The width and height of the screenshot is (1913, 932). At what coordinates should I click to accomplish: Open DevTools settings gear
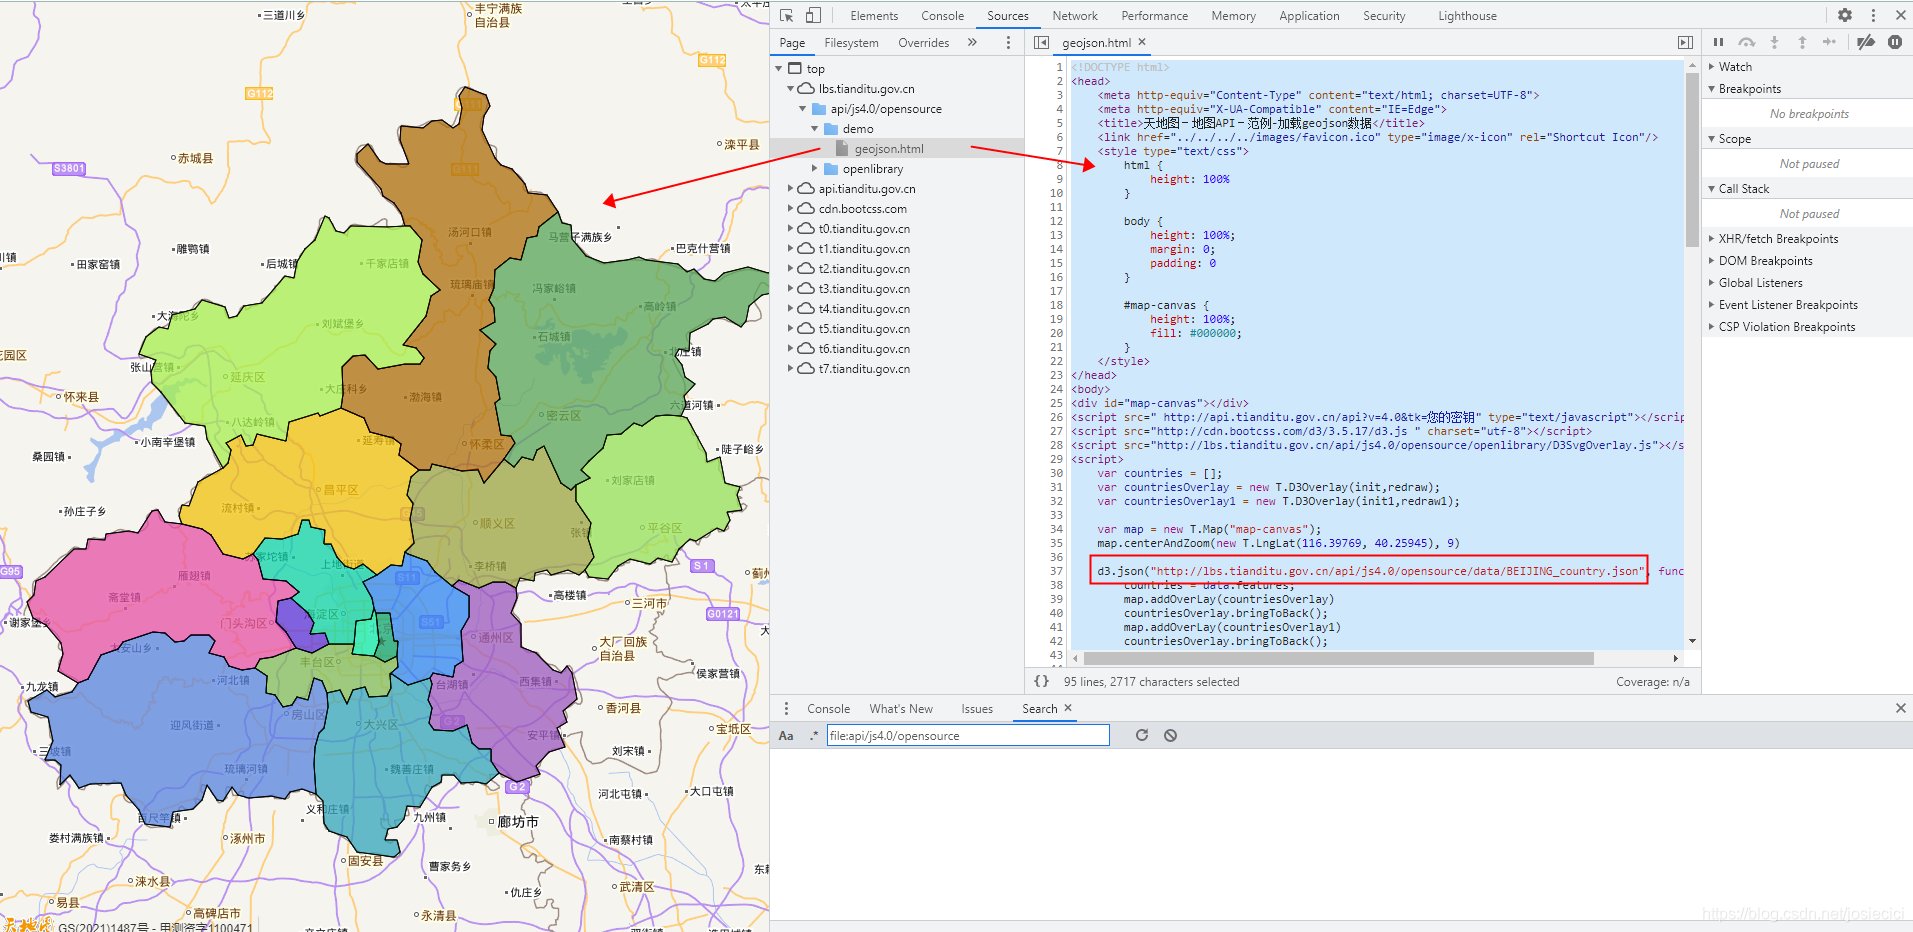(1845, 15)
